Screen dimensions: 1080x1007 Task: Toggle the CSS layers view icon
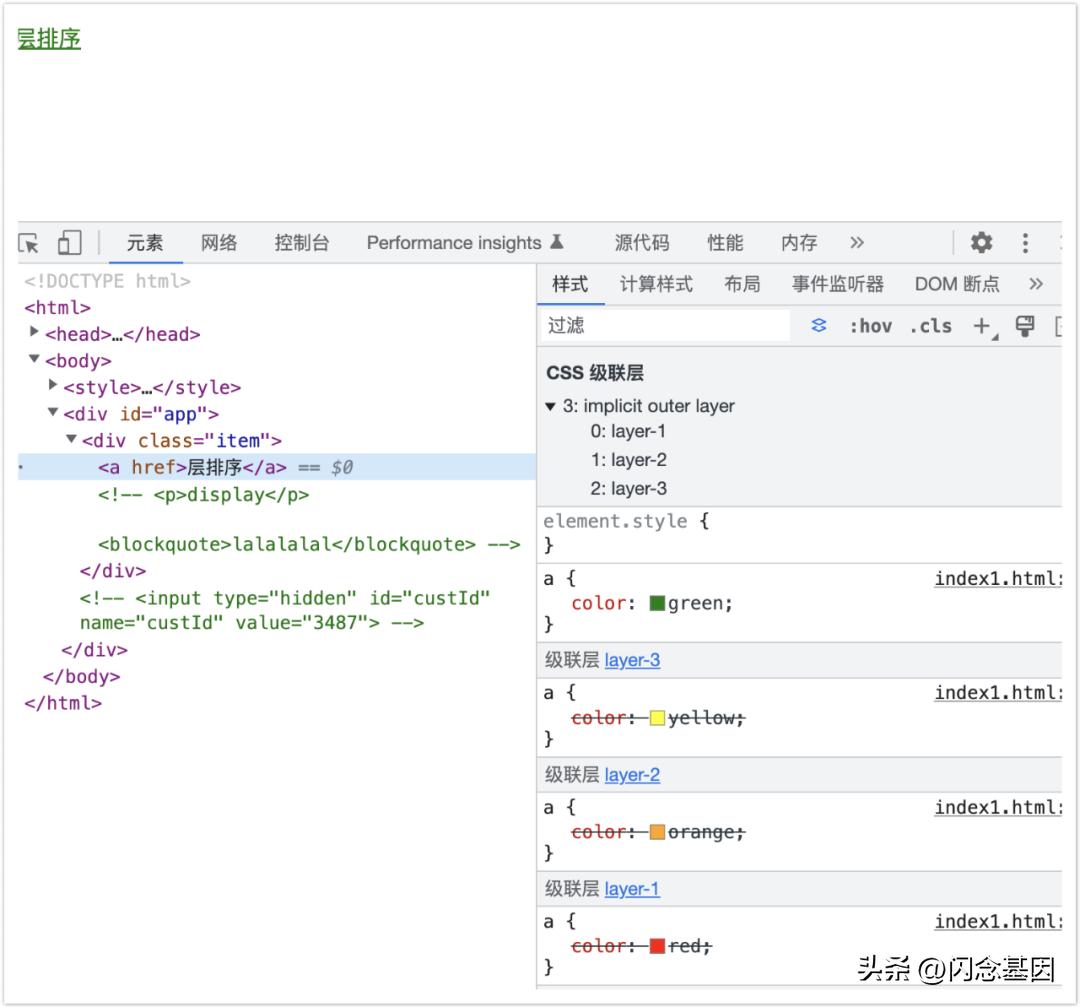[x=819, y=326]
